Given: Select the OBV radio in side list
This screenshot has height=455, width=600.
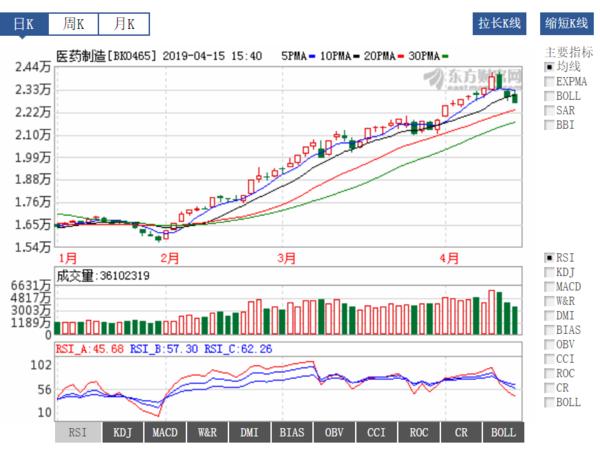Looking at the screenshot, I should pos(549,344).
